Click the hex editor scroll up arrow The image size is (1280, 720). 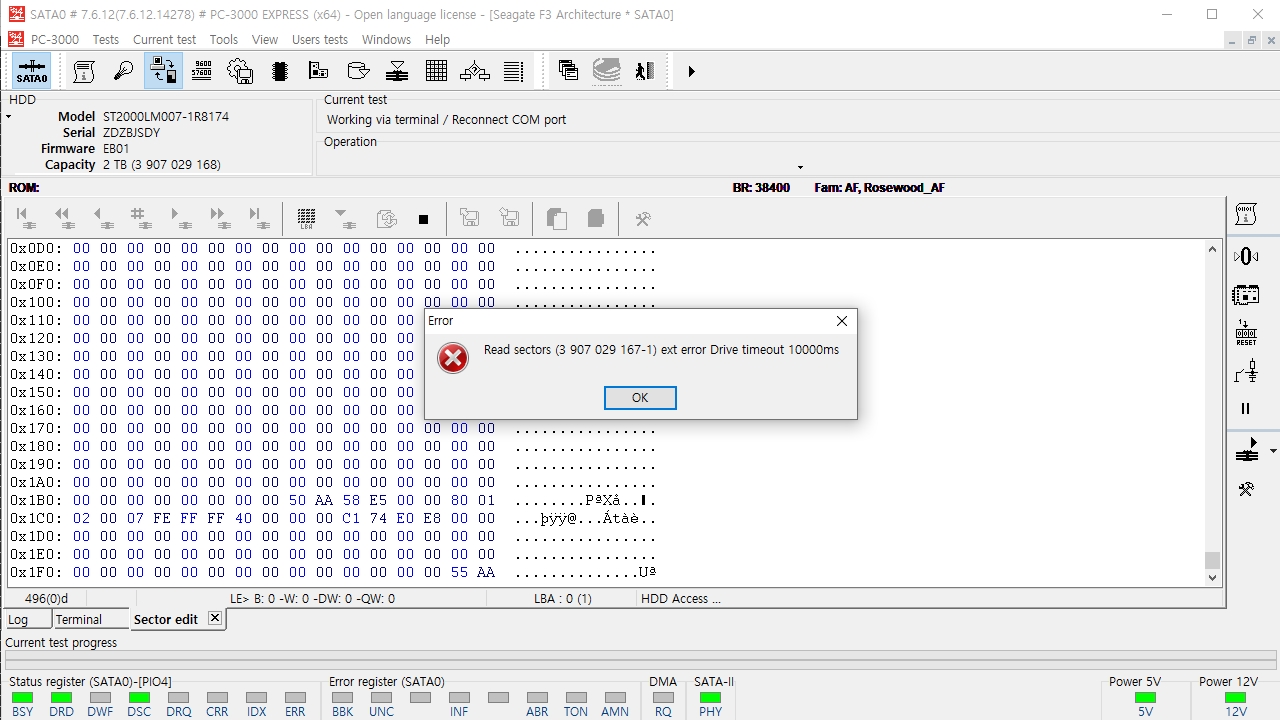point(1213,249)
